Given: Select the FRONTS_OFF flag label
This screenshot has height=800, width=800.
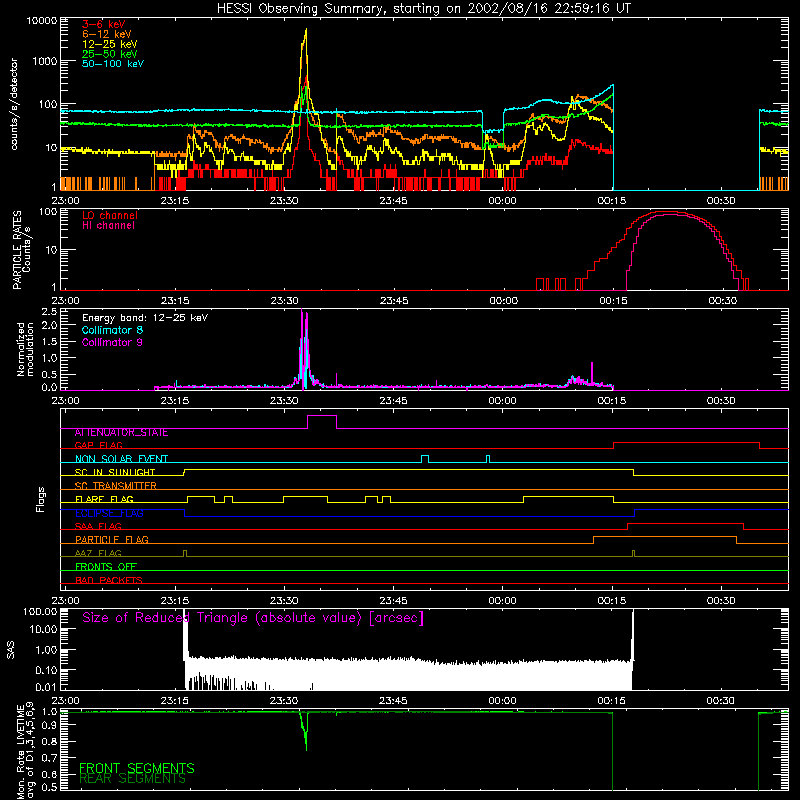Looking at the screenshot, I should point(106,567).
